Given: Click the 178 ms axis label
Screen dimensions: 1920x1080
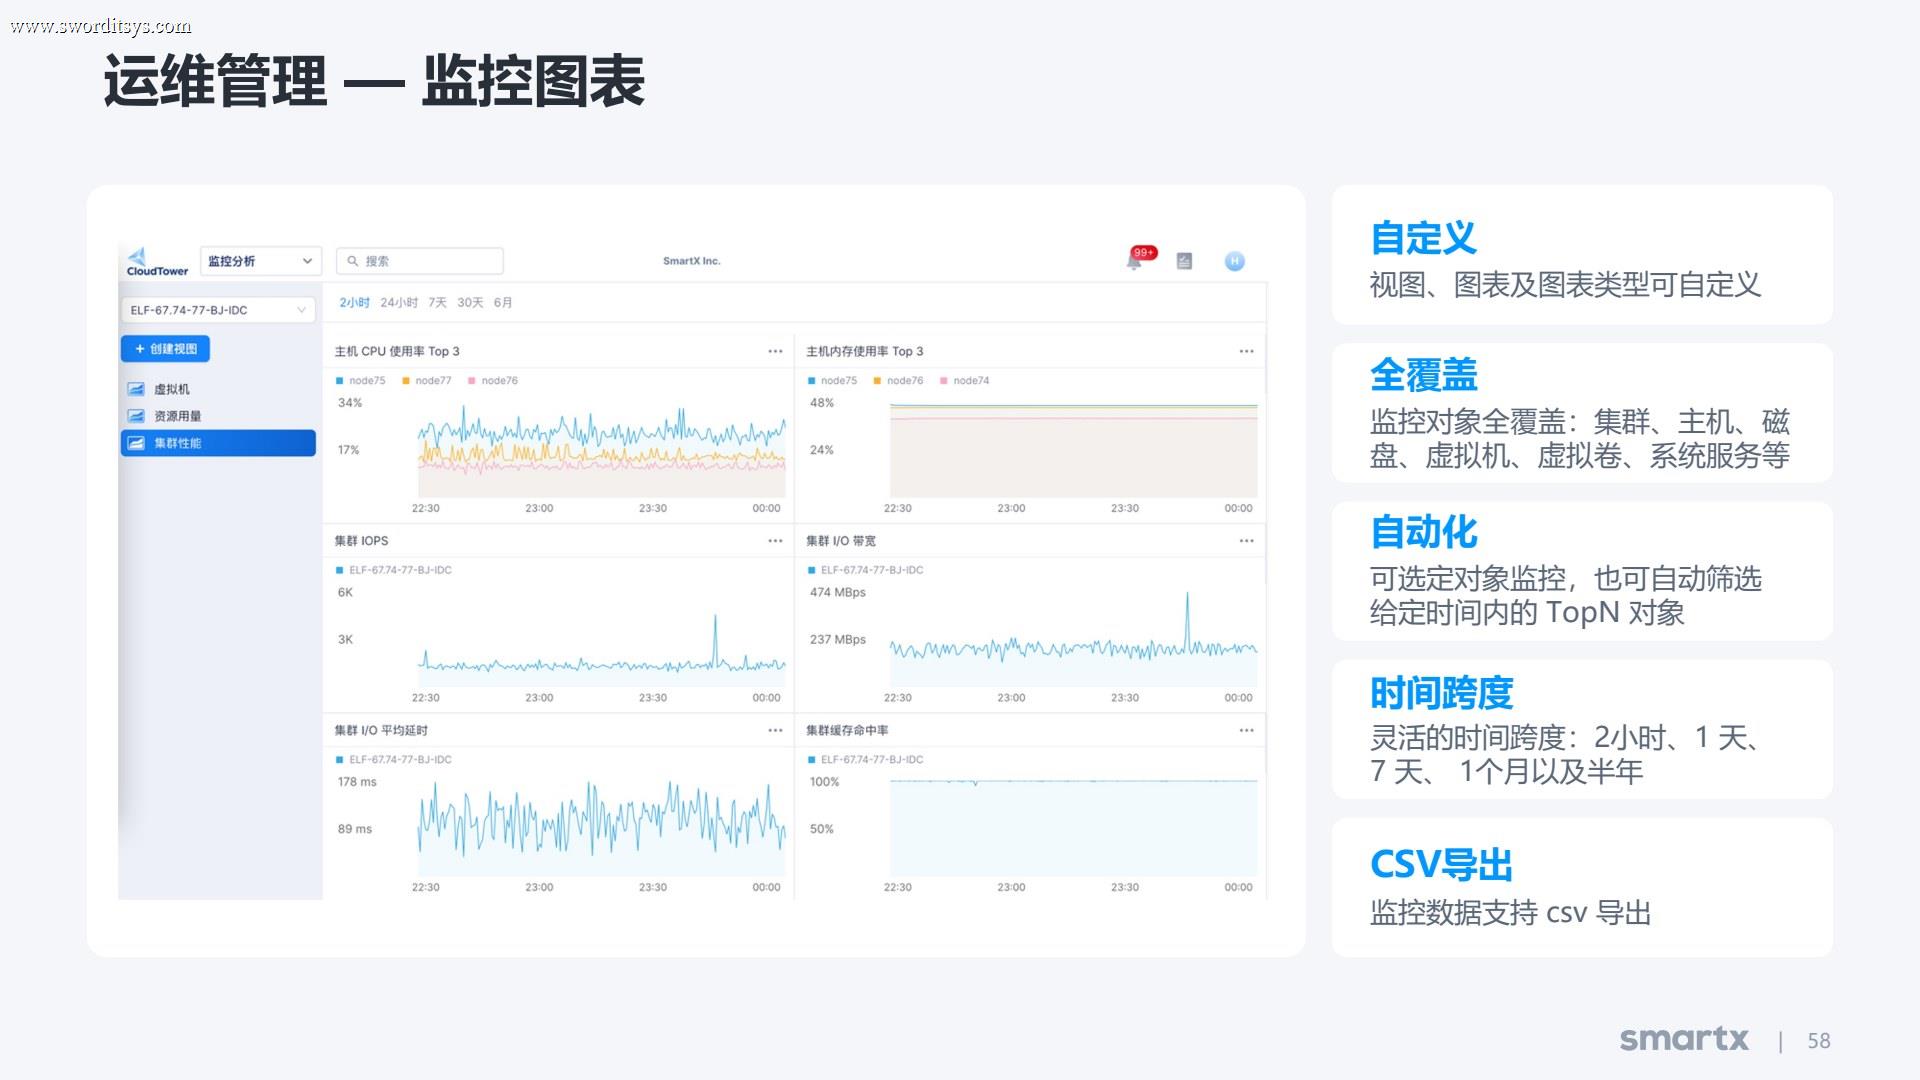Looking at the screenshot, I should pos(357,782).
